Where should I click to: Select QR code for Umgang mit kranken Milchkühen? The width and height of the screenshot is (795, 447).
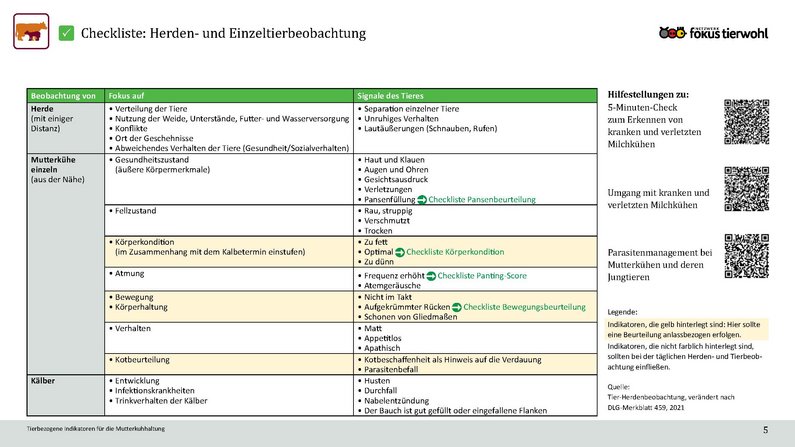tap(749, 189)
